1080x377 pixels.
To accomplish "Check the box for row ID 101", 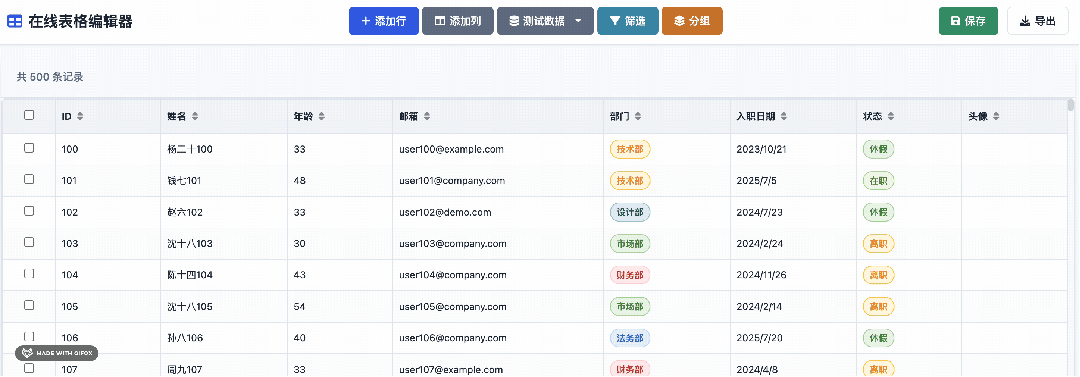I will click(x=29, y=179).
